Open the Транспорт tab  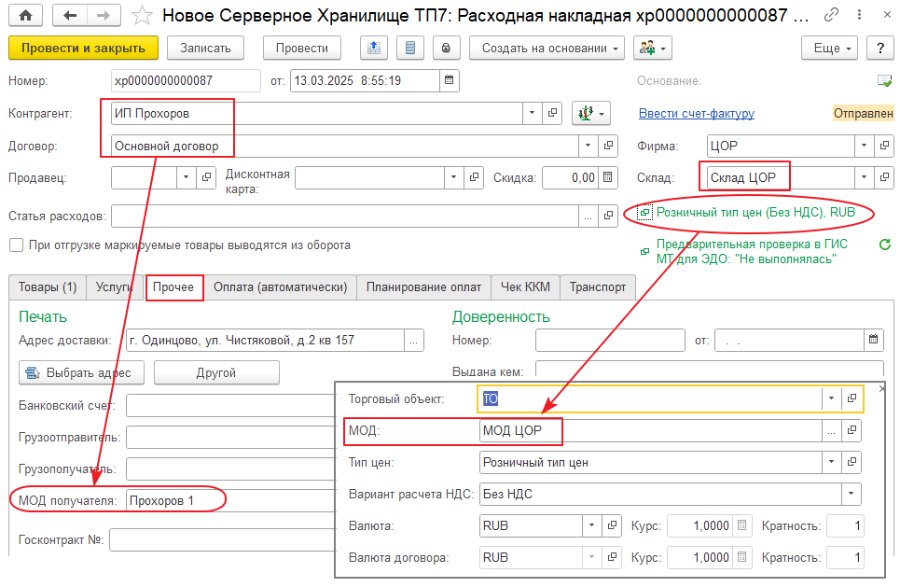coord(598,287)
